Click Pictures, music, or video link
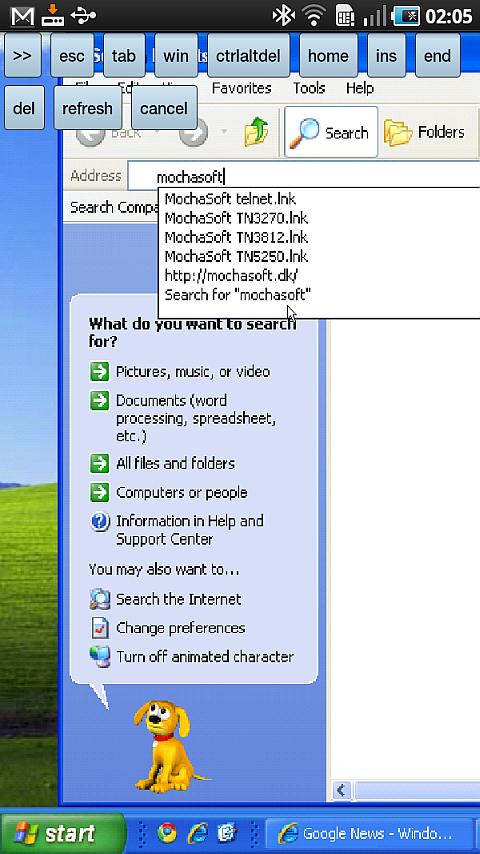The image size is (480, 854). (x=193, y=372)
